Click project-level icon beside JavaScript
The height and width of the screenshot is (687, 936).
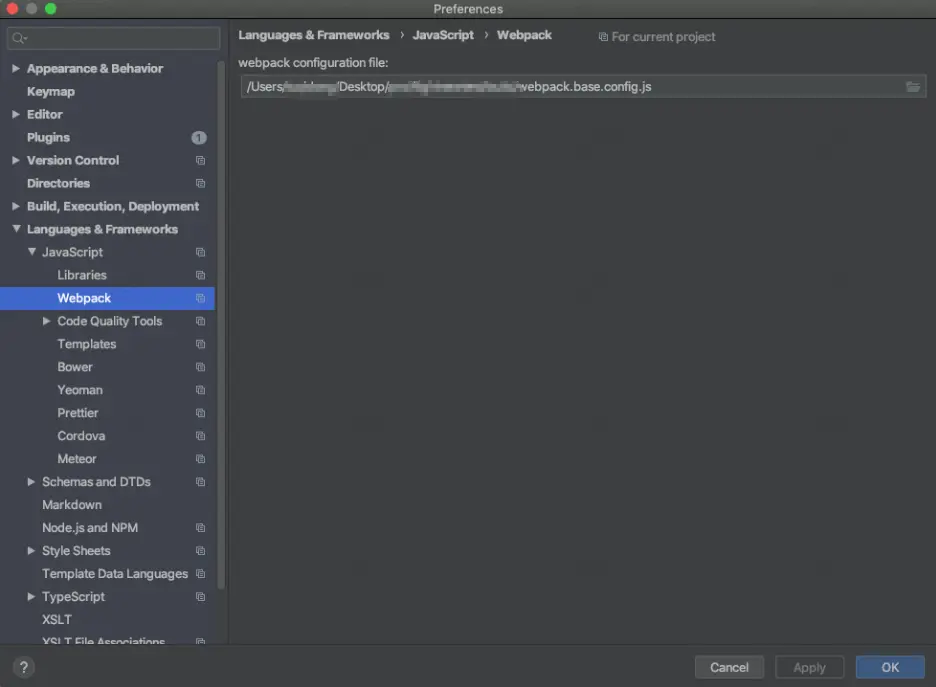click(x=201, y=252)
